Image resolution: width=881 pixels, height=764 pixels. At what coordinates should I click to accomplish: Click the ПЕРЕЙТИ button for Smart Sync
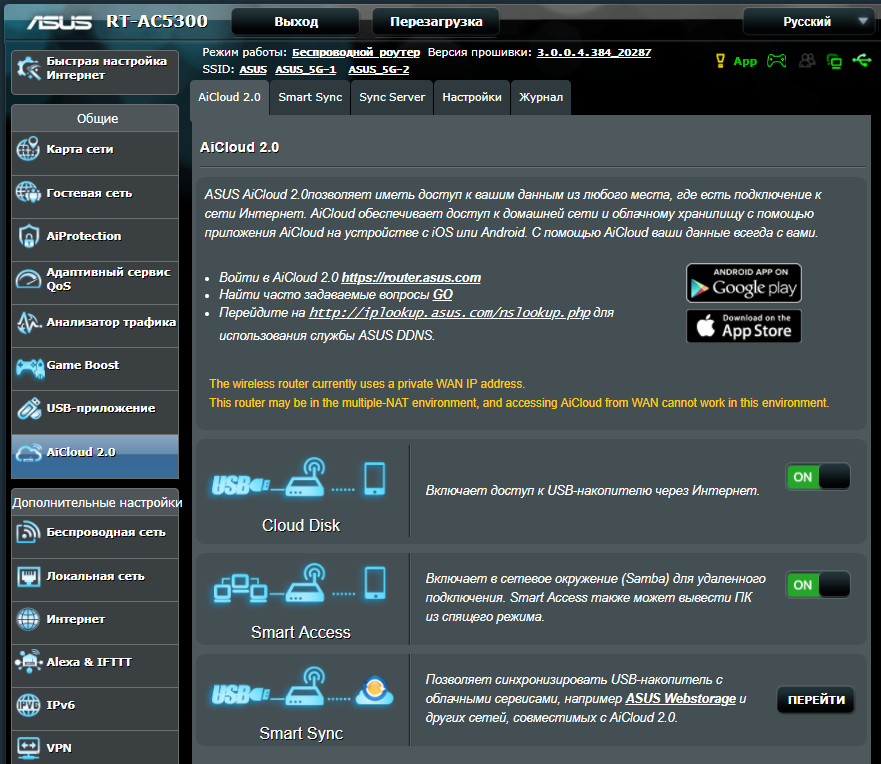click(x=816, y=700)
